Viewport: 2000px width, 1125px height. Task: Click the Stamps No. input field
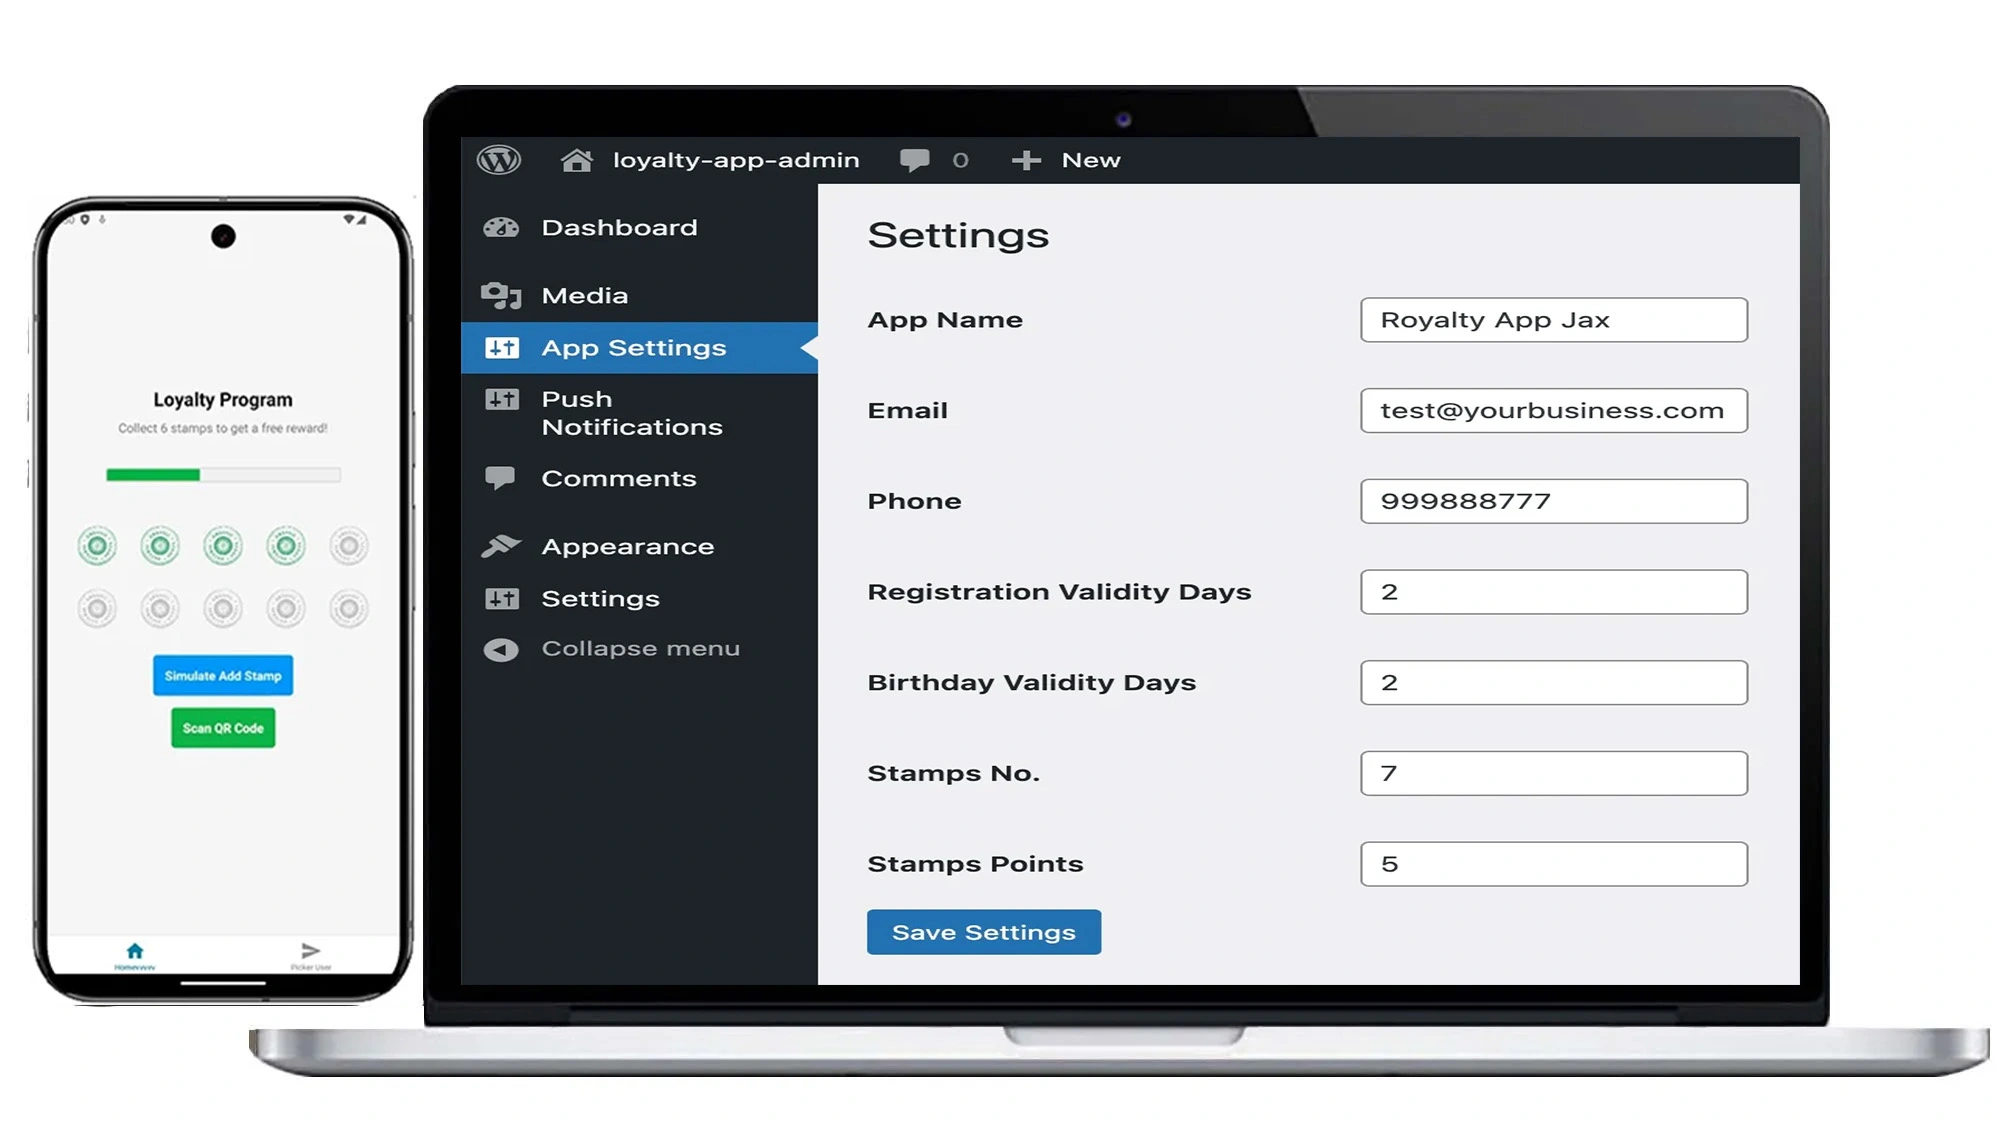click(1554, 773)
